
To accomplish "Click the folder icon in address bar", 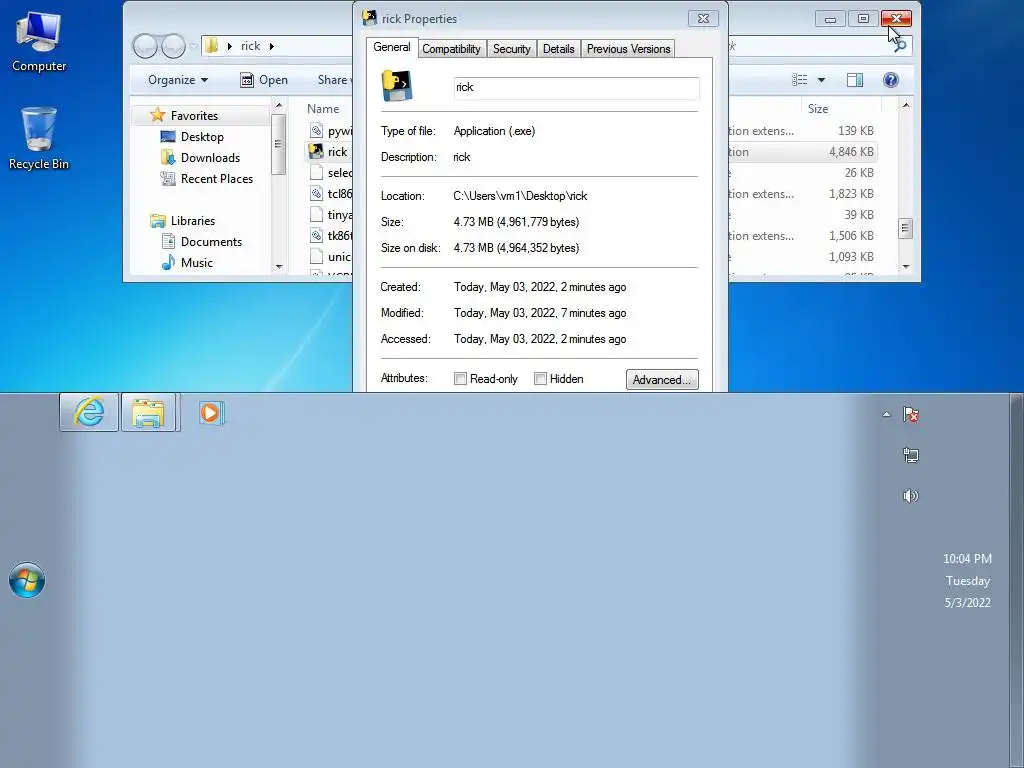I will [212, 46].
